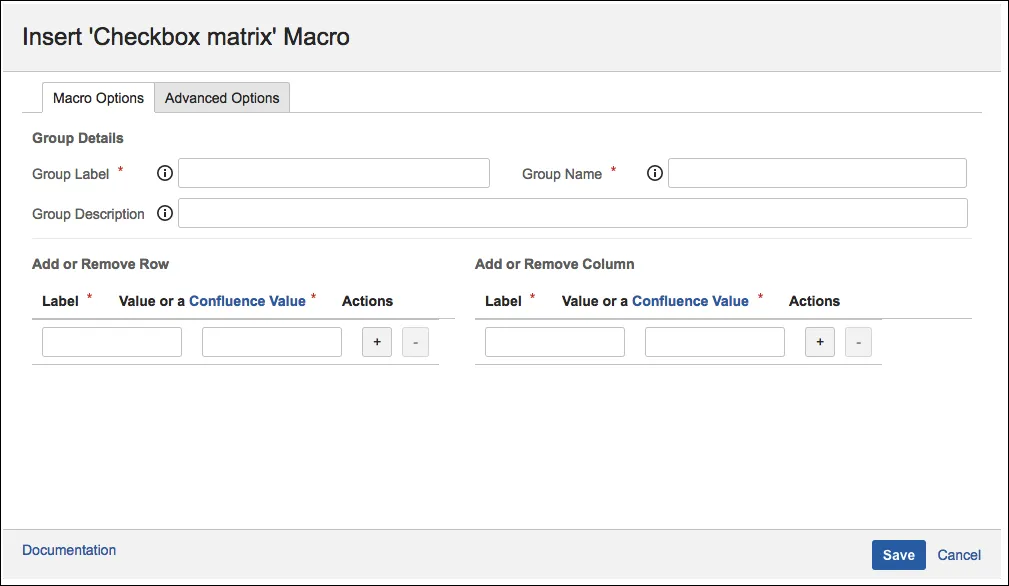Open the Advanced Options tab
This screenshot has height=586, width=1009.
point(222,98)
